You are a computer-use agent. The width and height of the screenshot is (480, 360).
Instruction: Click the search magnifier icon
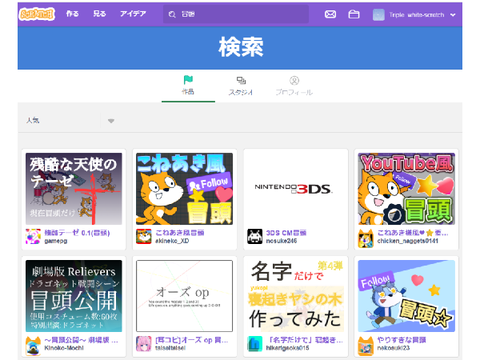pyautogui.click(x=172, y=14)
